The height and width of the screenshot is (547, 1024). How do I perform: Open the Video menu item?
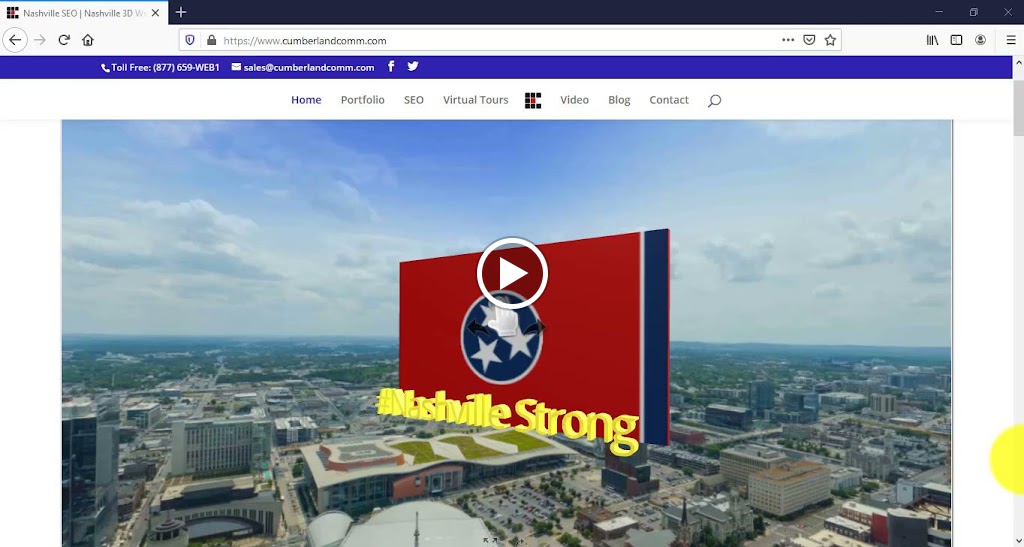point(574,100)
